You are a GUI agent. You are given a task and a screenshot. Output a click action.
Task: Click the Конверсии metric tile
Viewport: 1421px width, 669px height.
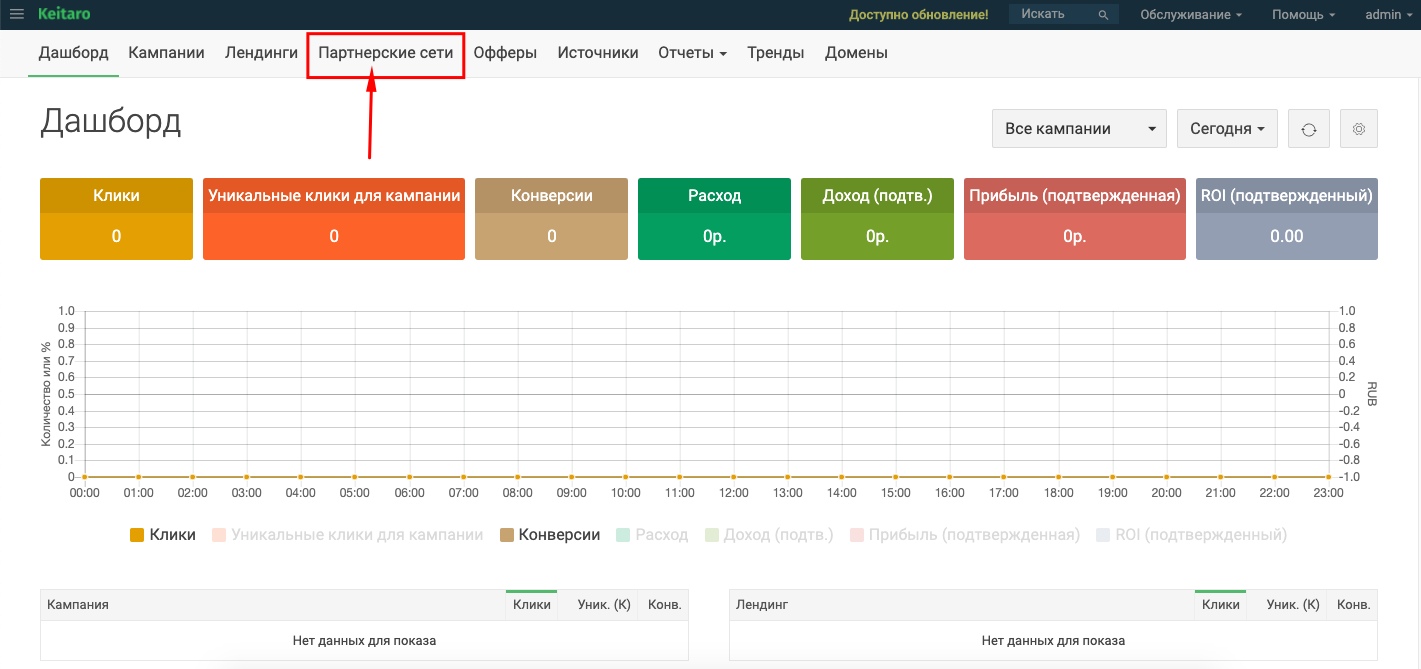pos(552,219)
